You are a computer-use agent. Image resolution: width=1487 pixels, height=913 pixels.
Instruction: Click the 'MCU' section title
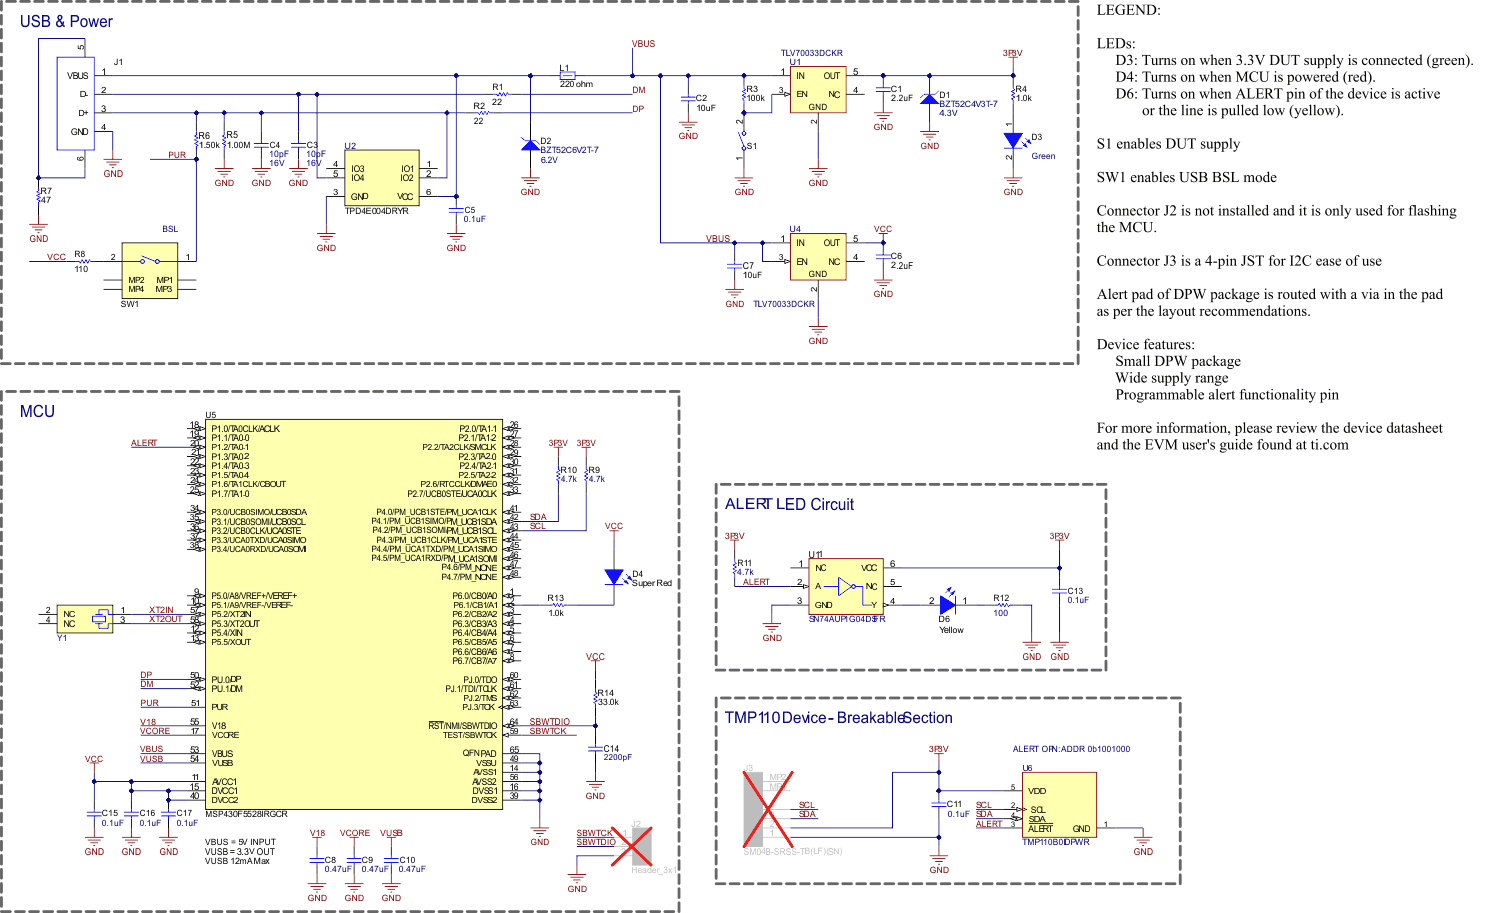pos(37,411)
